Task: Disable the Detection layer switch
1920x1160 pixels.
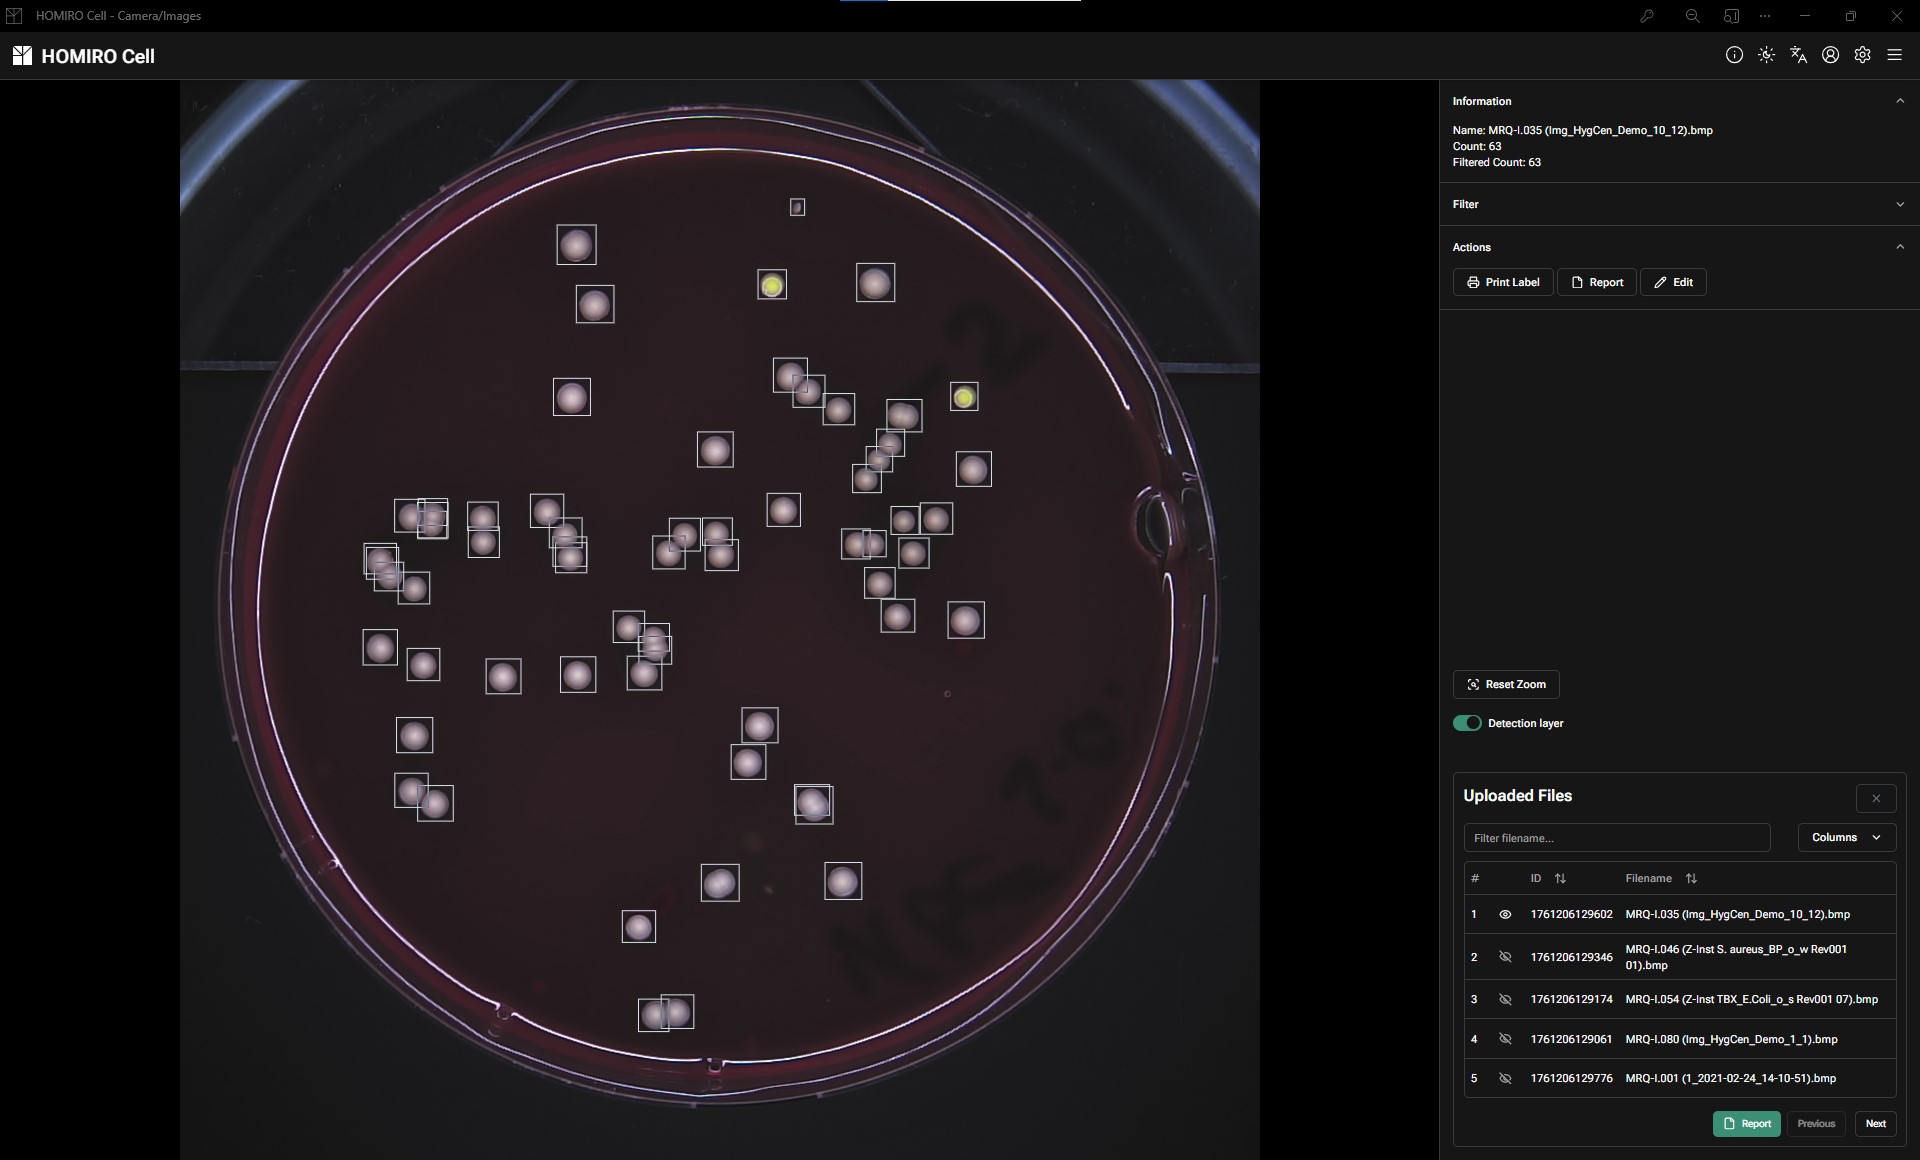Action: coord(1467,722)
